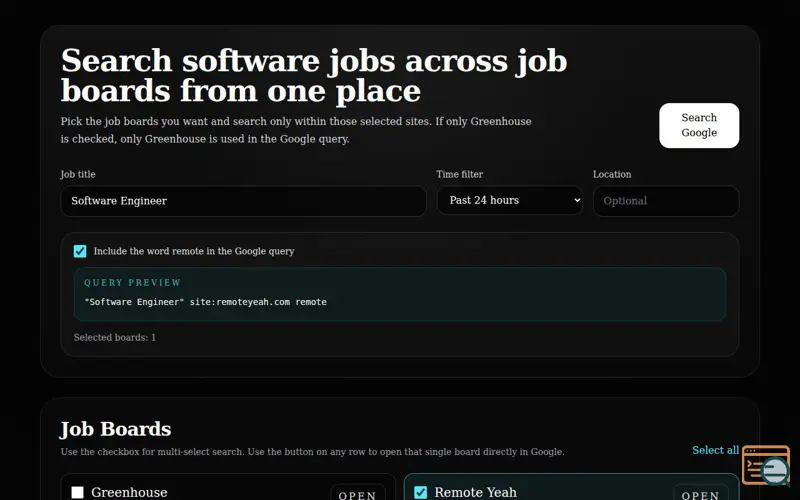This screenshot has height=500, width=800.
Task: Click the Greenhouse board name label
Action: (129, 492)
